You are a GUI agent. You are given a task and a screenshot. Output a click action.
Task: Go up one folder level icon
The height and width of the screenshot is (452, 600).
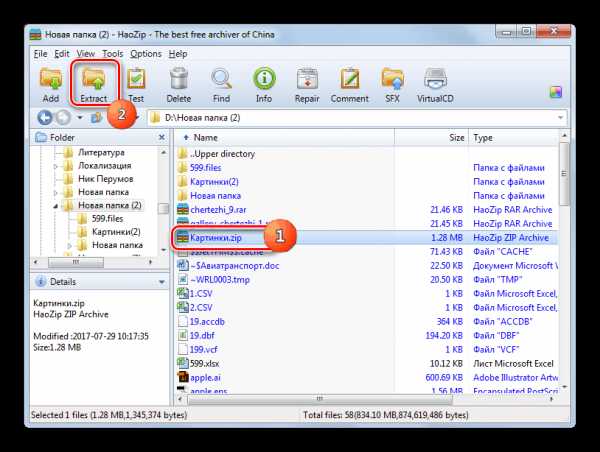96,117
